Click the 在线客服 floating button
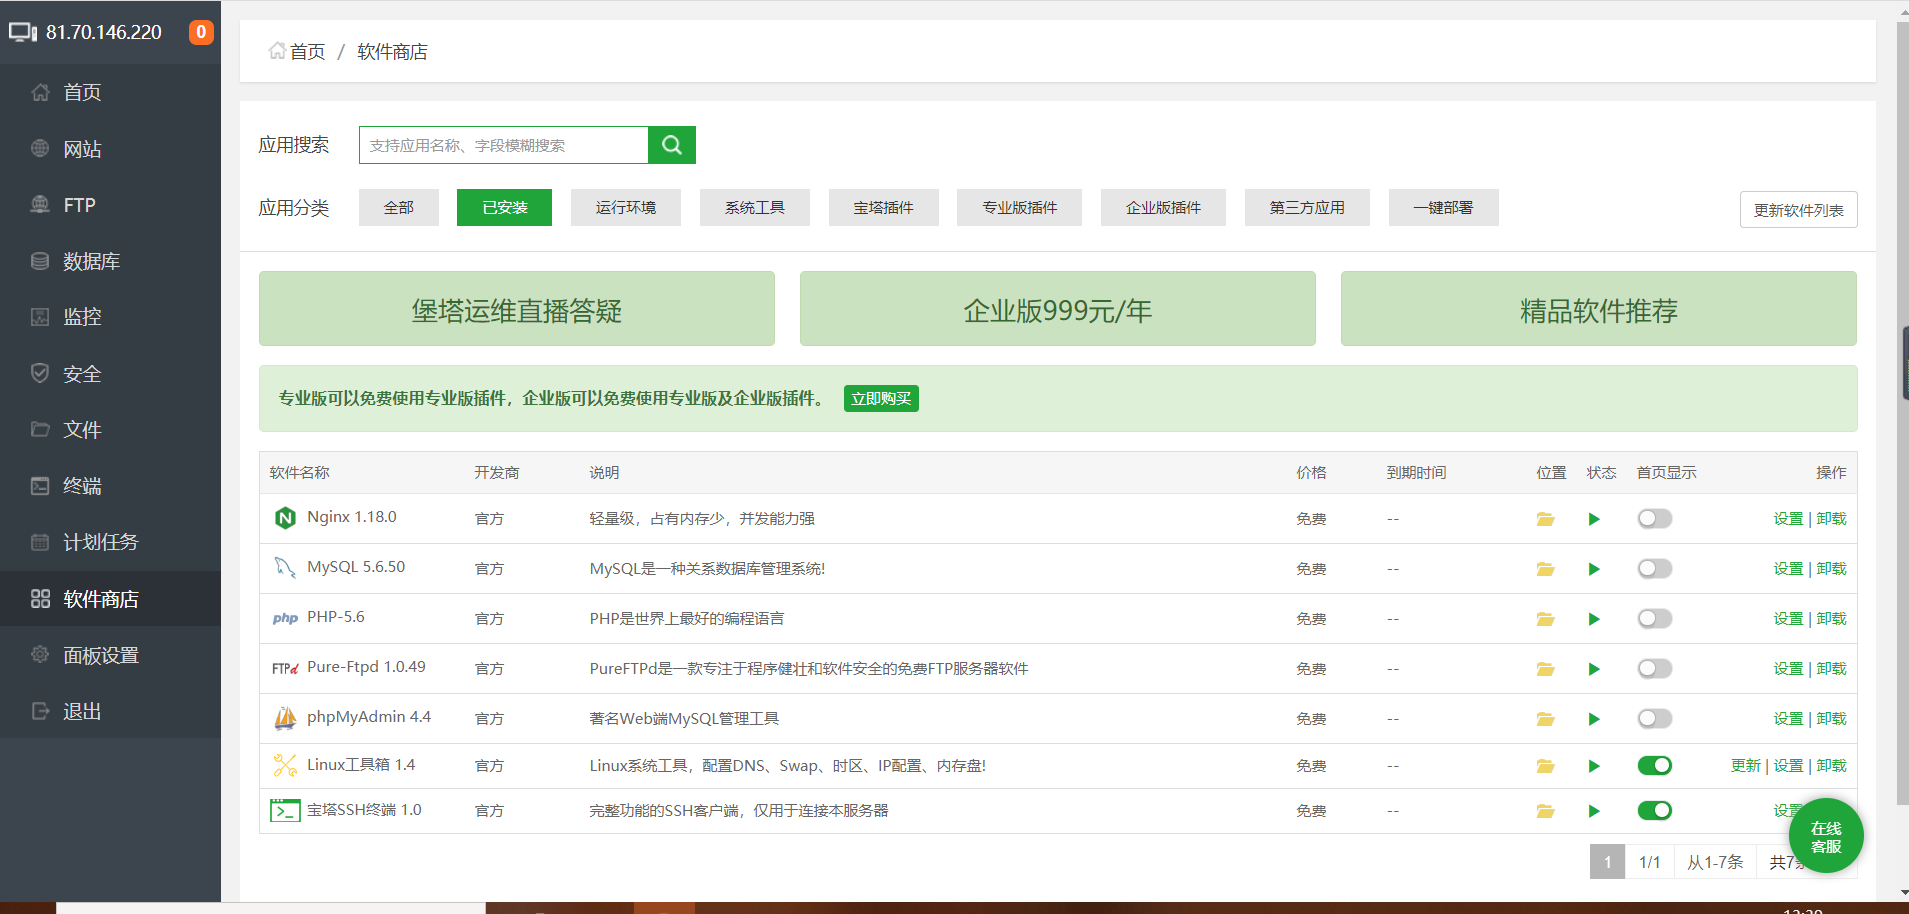 (1826, 836)
